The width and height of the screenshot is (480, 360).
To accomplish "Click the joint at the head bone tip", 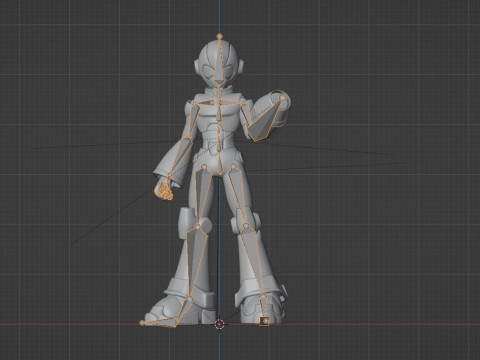I will [x=219, y=36].
